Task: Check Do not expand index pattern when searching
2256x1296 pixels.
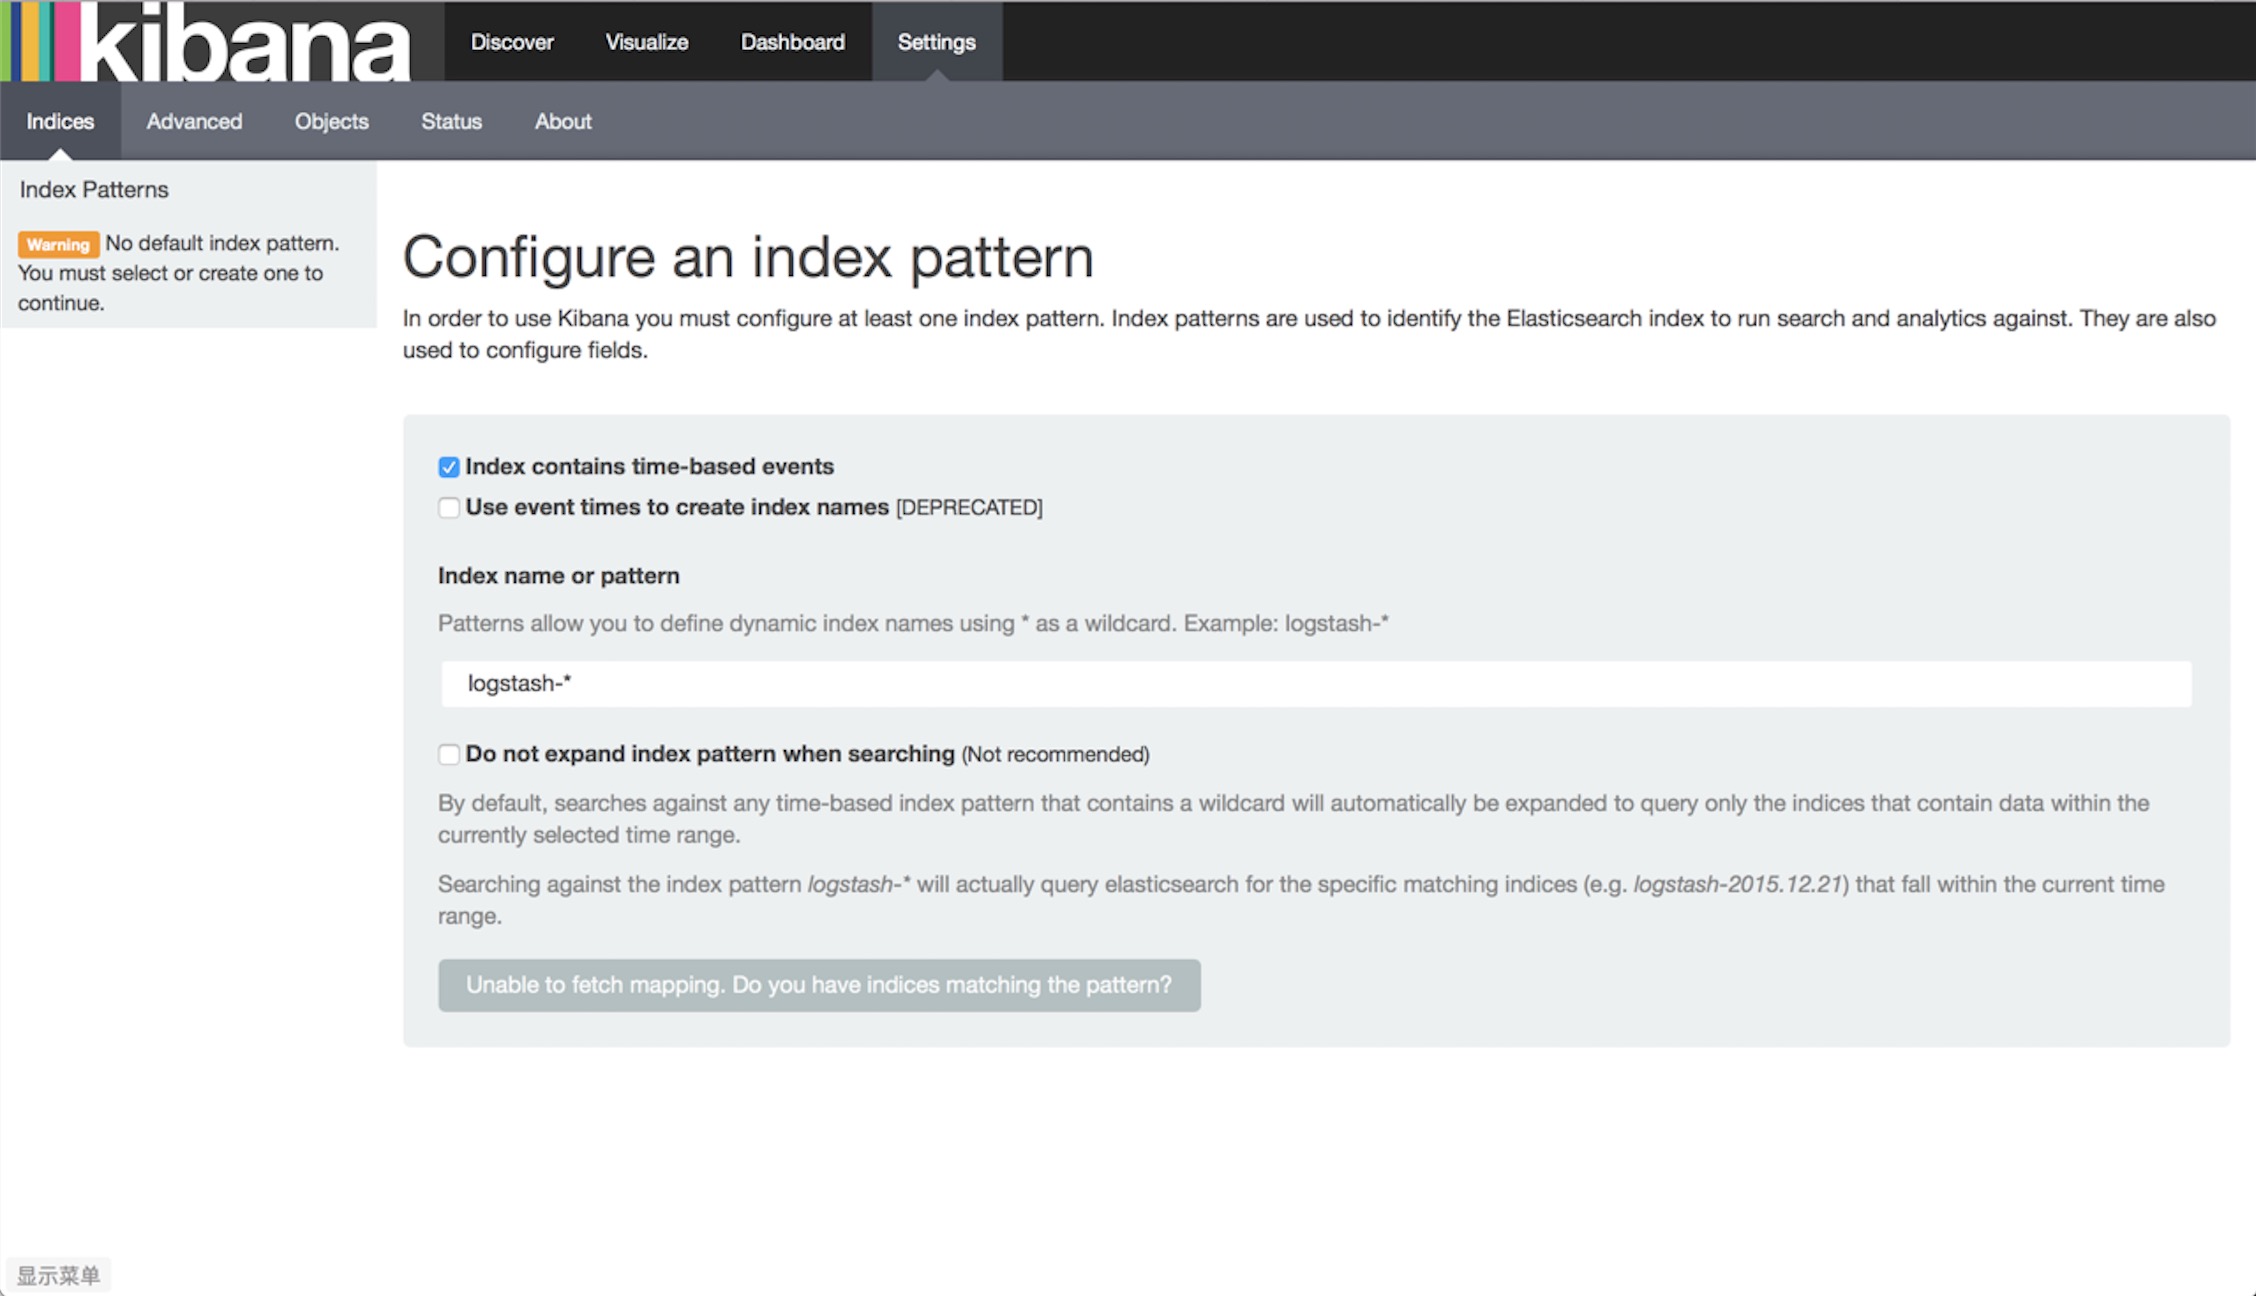Action: pos(449,754)
